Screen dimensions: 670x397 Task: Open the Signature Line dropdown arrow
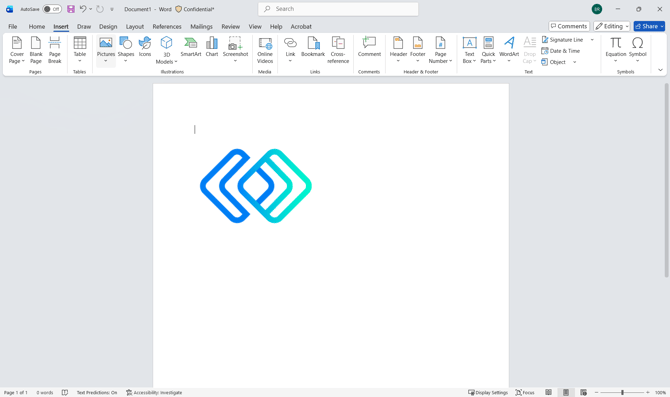[x=592, y=40]
